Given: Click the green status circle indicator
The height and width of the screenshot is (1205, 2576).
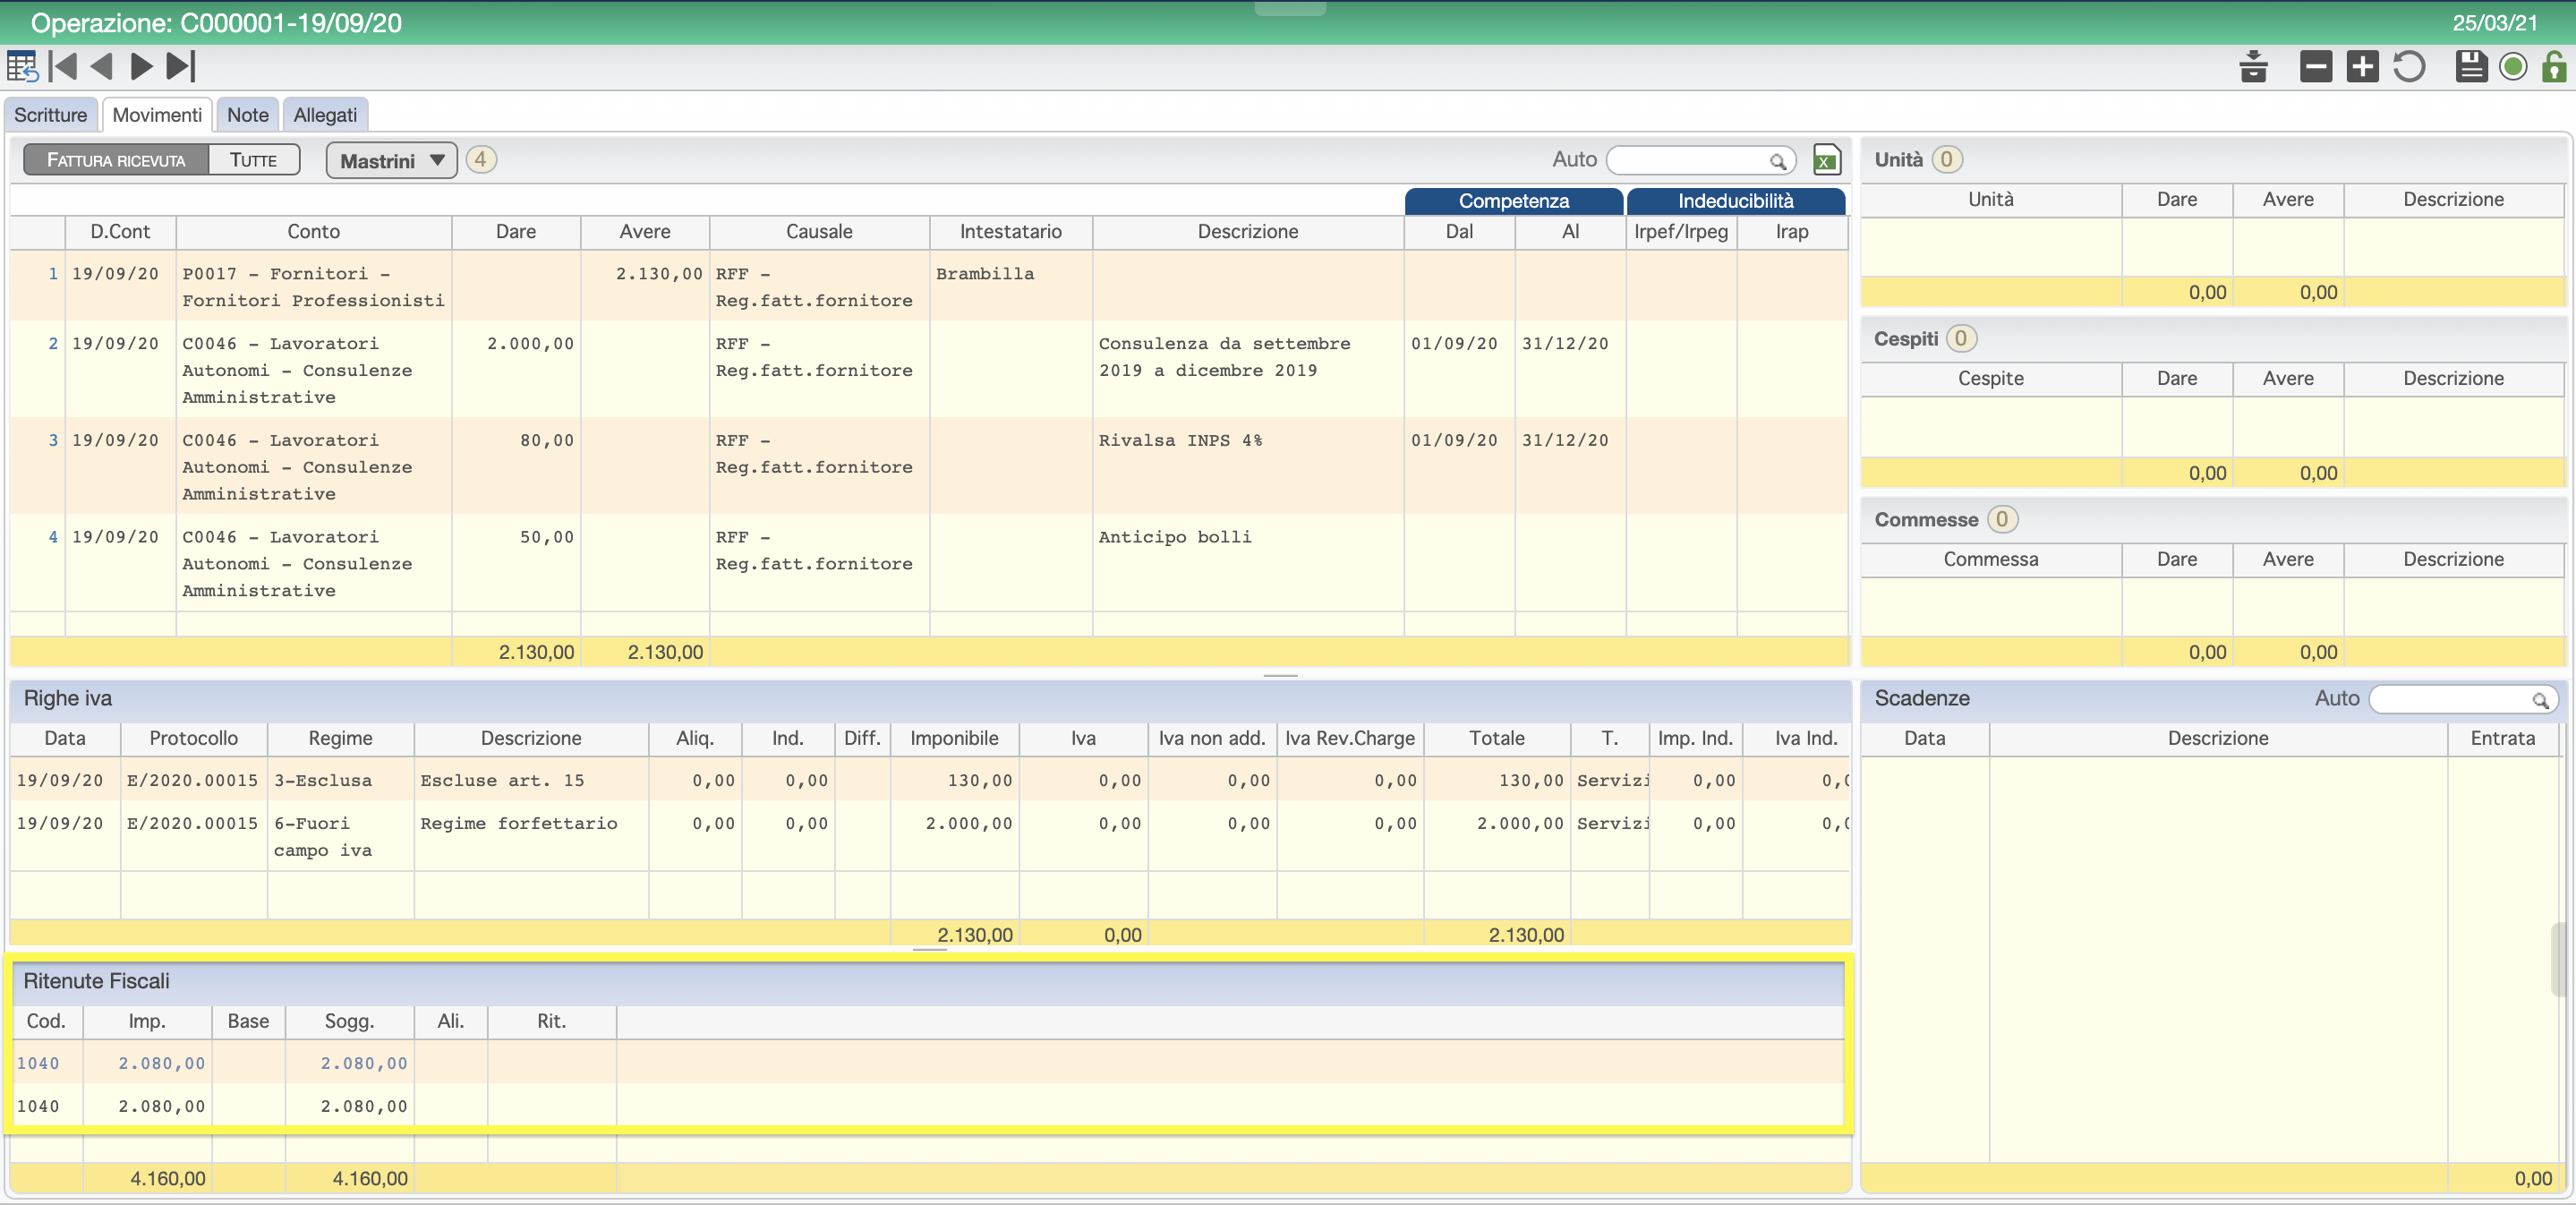Looking at the screenshot, I should pyautogui.click(x=2512, y=67).
